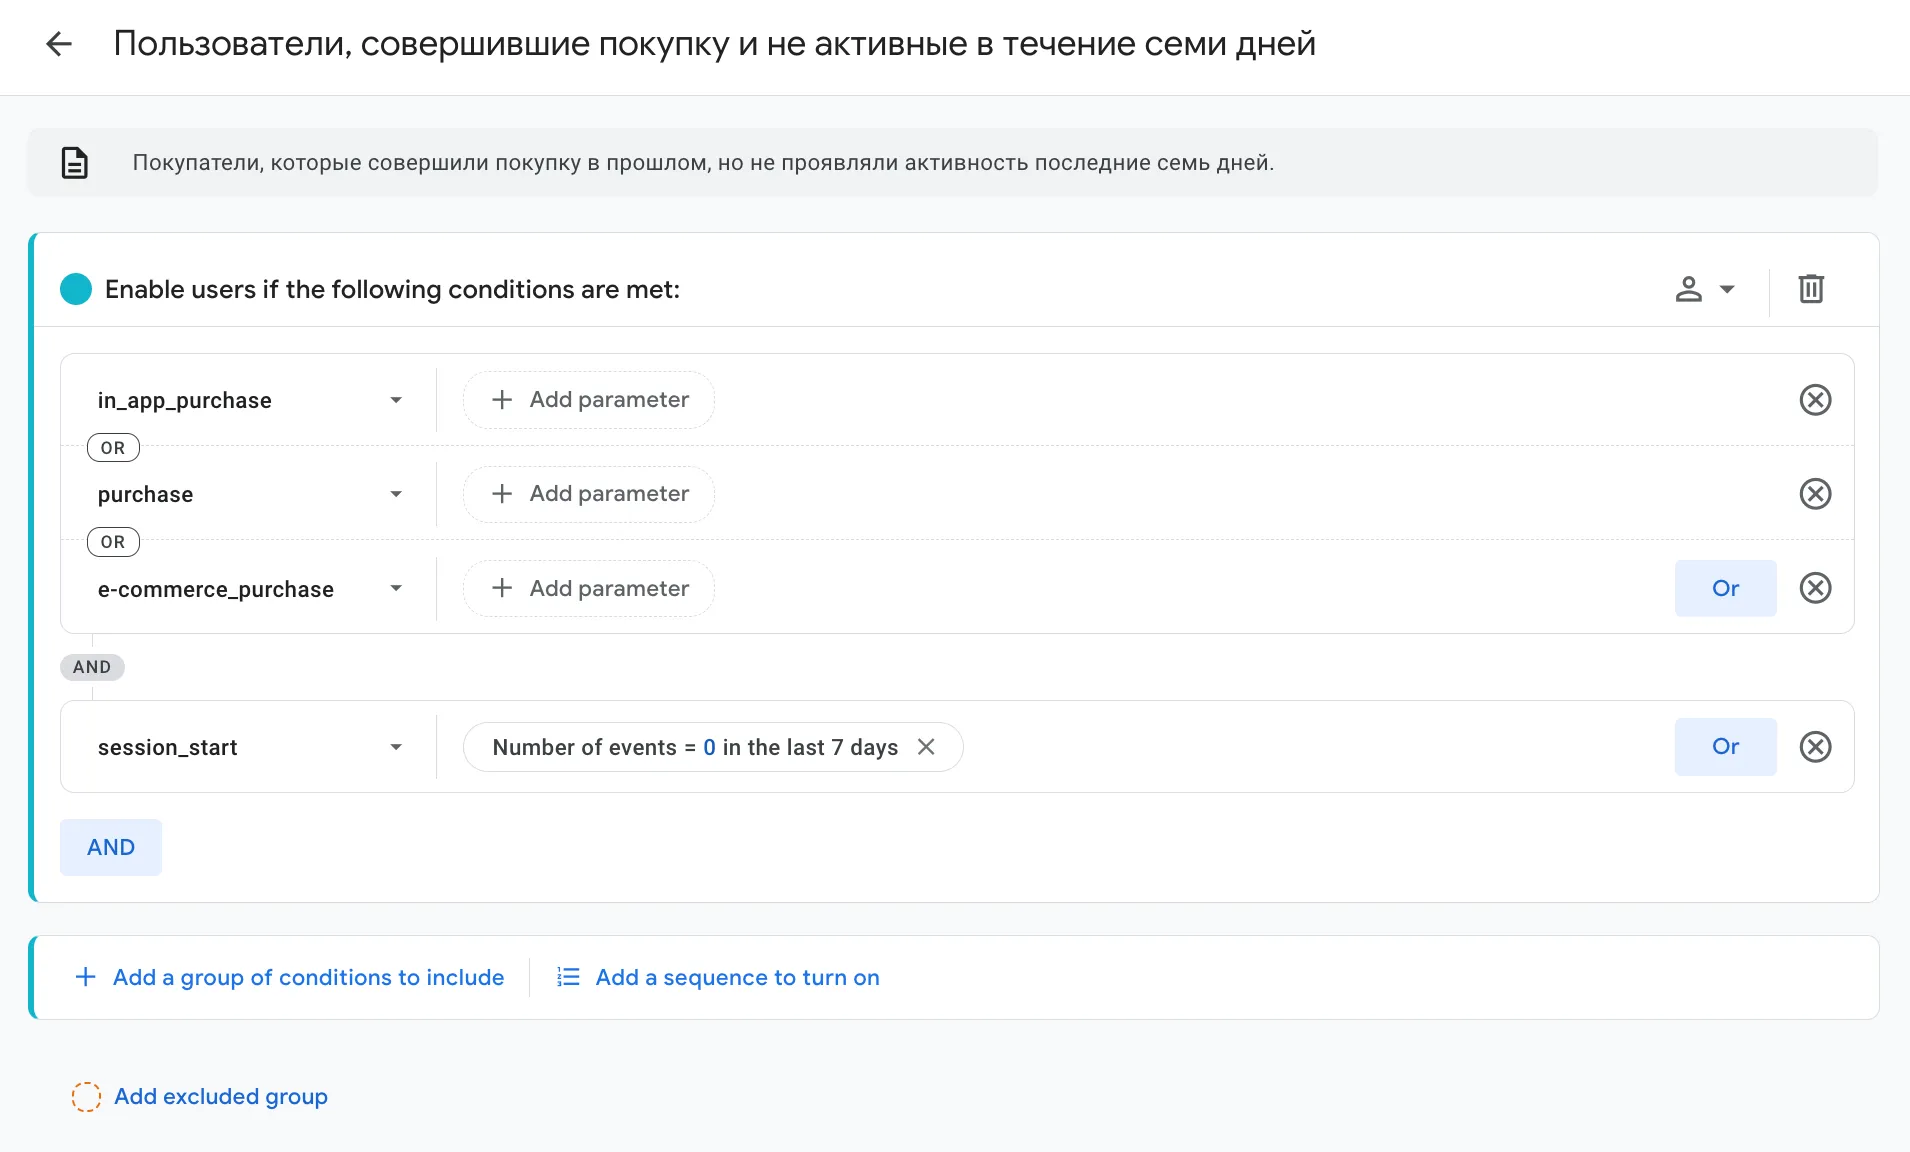This screenshot has height=1152, width=1910.
Task: Delete the condition group with trash icon
Action: [1811, 289]
